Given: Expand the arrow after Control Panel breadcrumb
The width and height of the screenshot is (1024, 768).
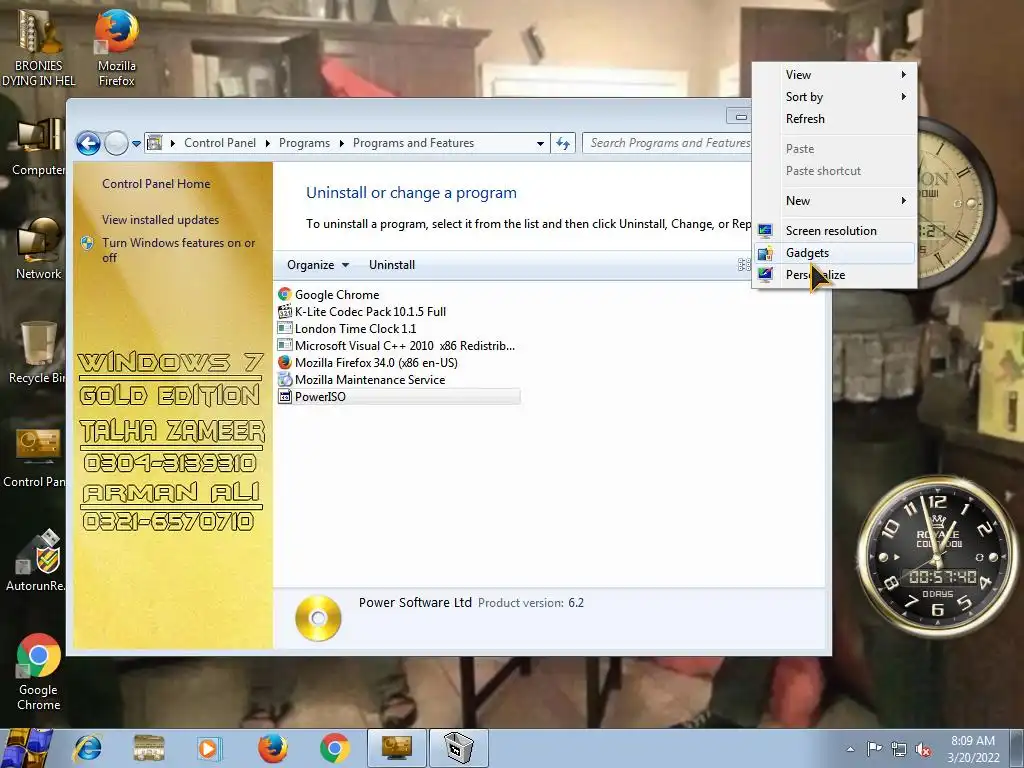Looking at the screenshot, I should click(268, 143).
